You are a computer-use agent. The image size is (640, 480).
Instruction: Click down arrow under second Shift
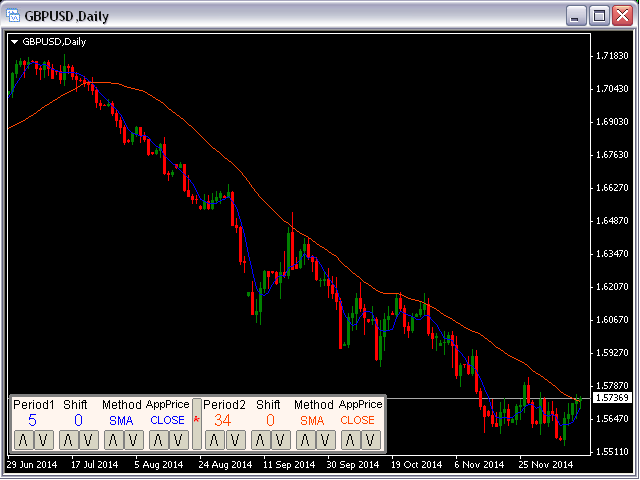pyautogui.click(x=277, y=440)
